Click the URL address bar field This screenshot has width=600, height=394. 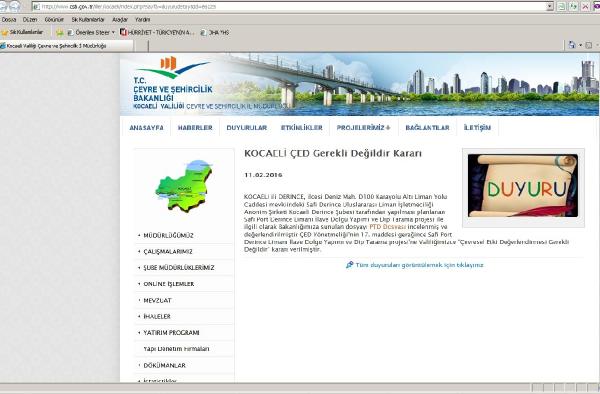pos(290,7)
